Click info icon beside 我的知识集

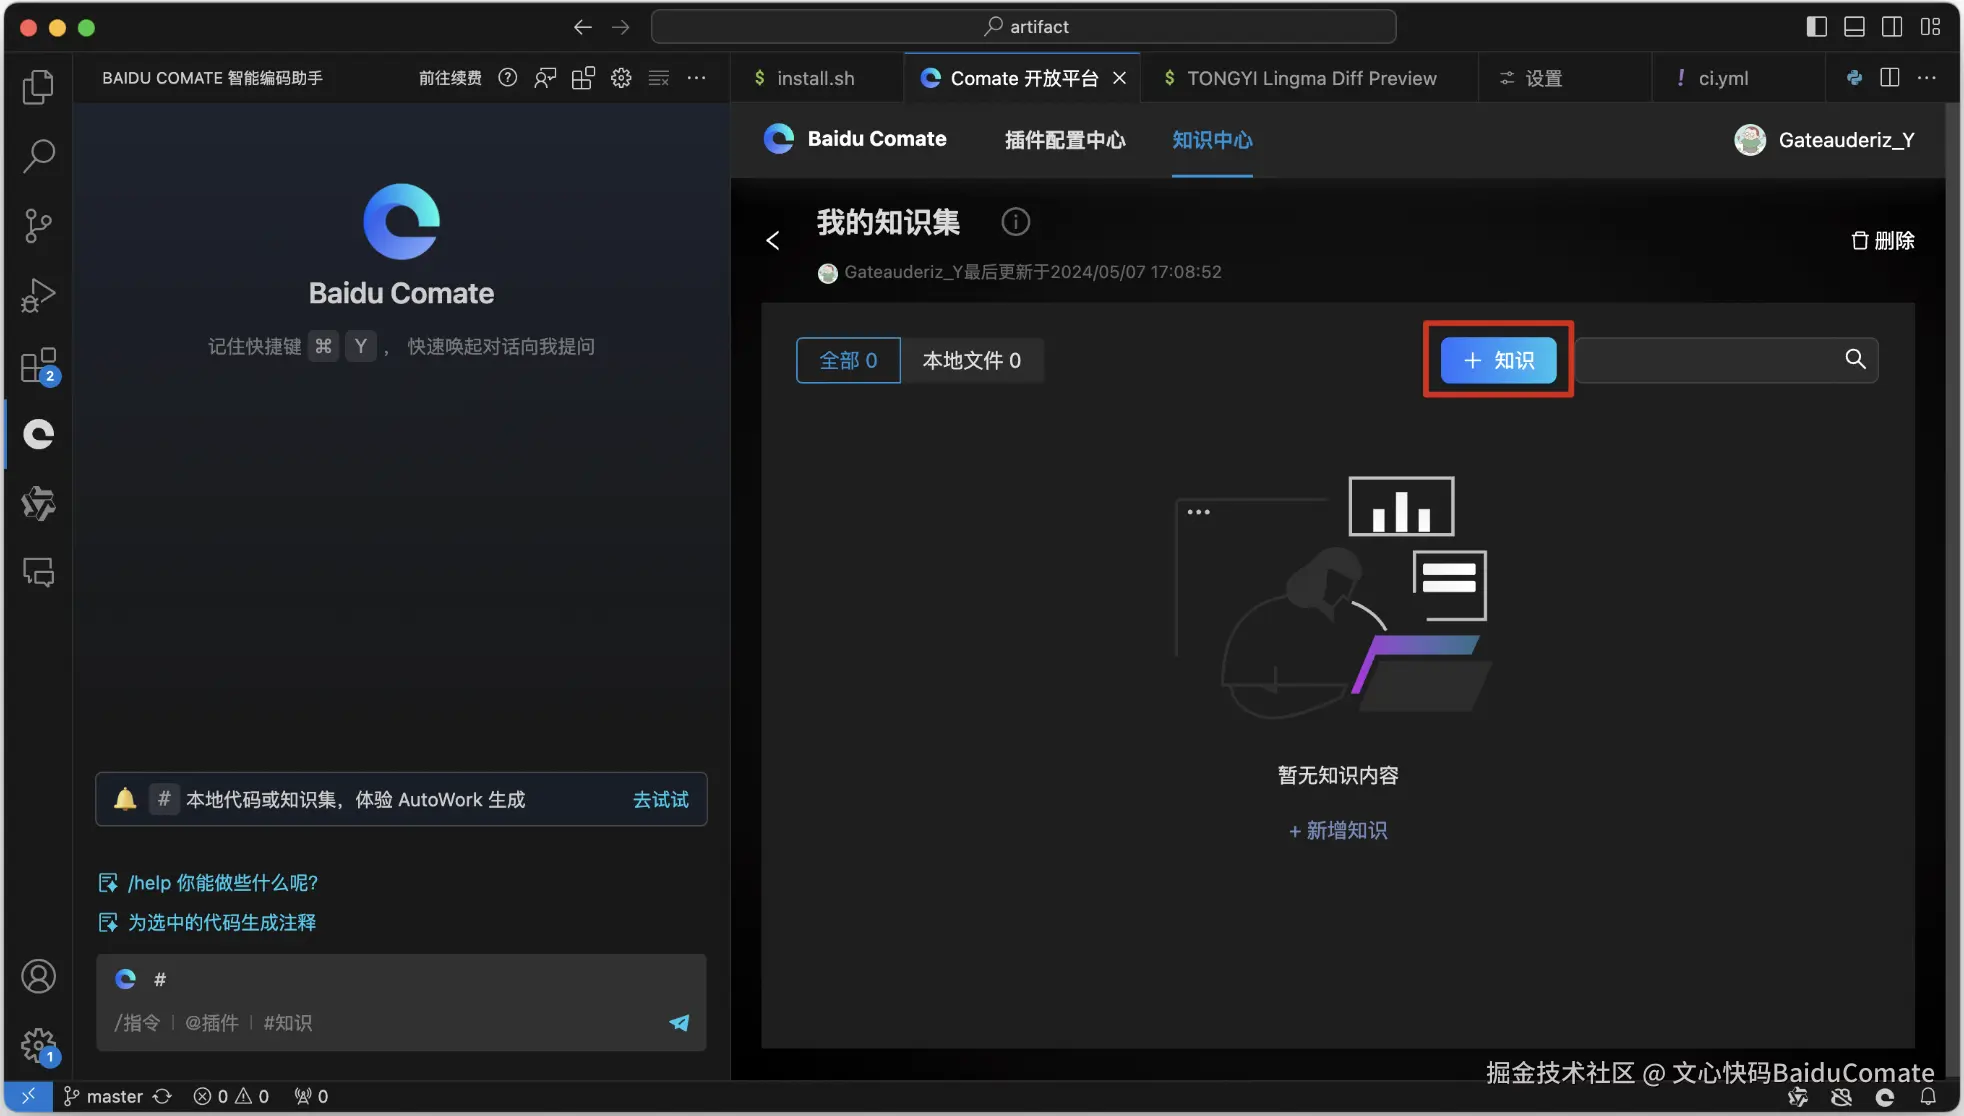click(x=1015, y=222)
